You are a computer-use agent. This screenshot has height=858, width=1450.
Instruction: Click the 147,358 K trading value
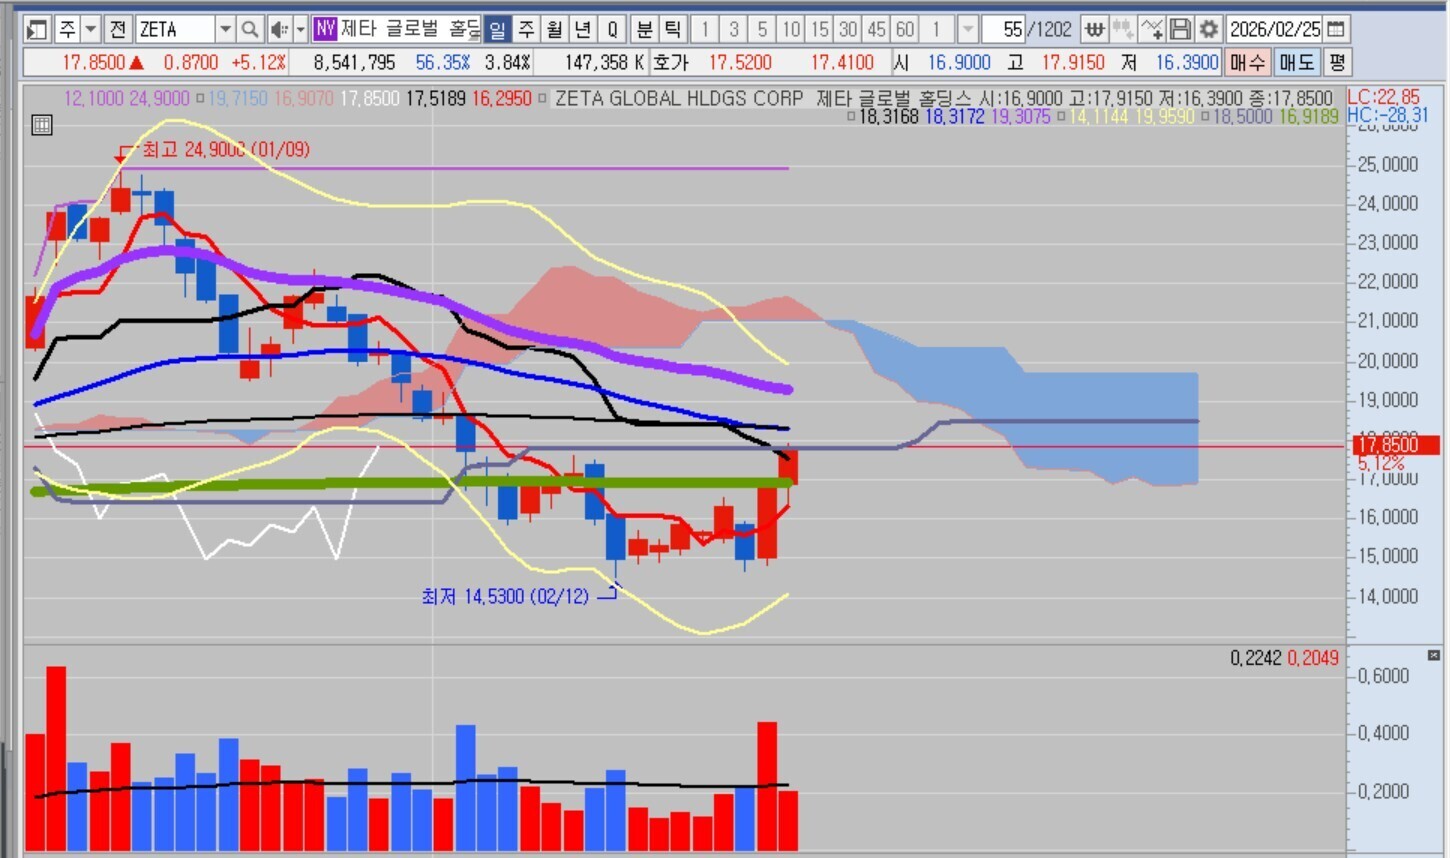tap(604, 62)
